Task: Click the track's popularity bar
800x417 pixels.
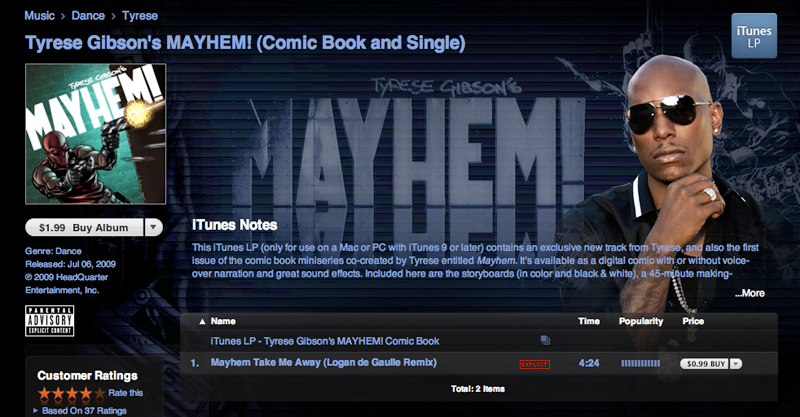Action: click(640, 363)
